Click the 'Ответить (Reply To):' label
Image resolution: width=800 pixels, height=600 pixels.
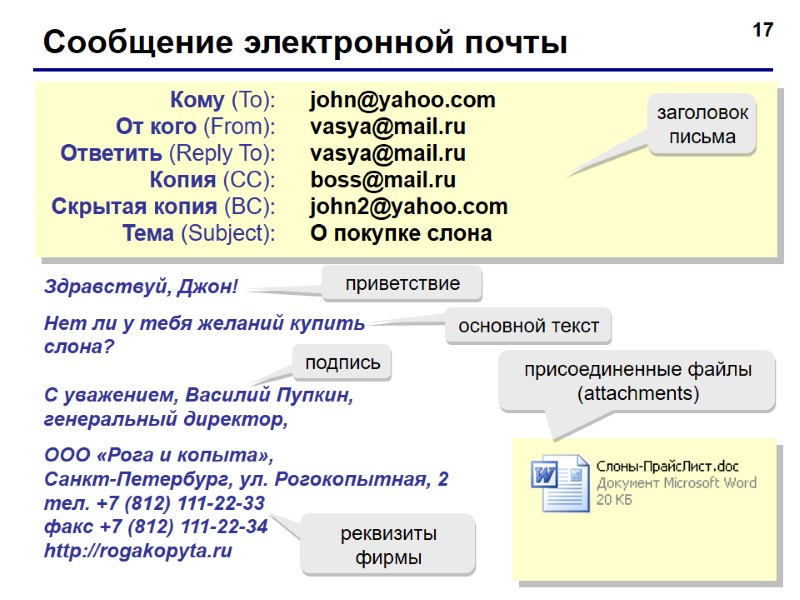pos(168,153)
